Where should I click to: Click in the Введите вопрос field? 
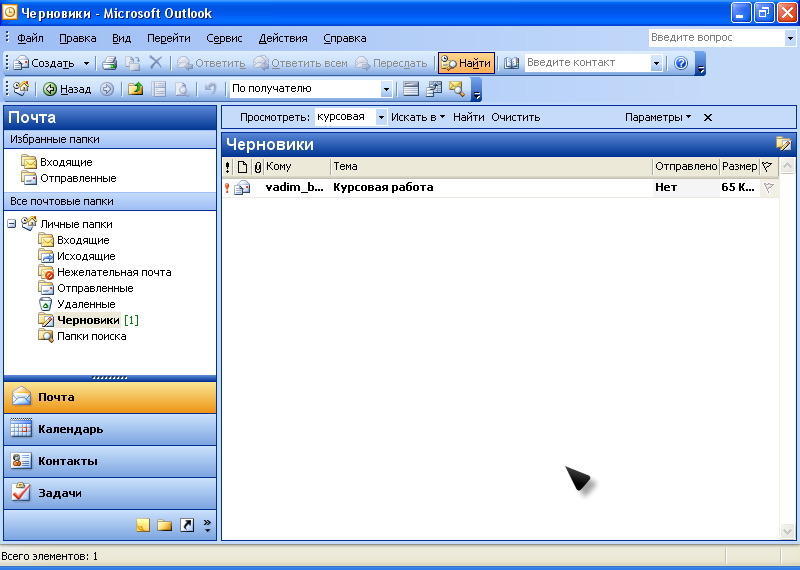click(716, 38)
